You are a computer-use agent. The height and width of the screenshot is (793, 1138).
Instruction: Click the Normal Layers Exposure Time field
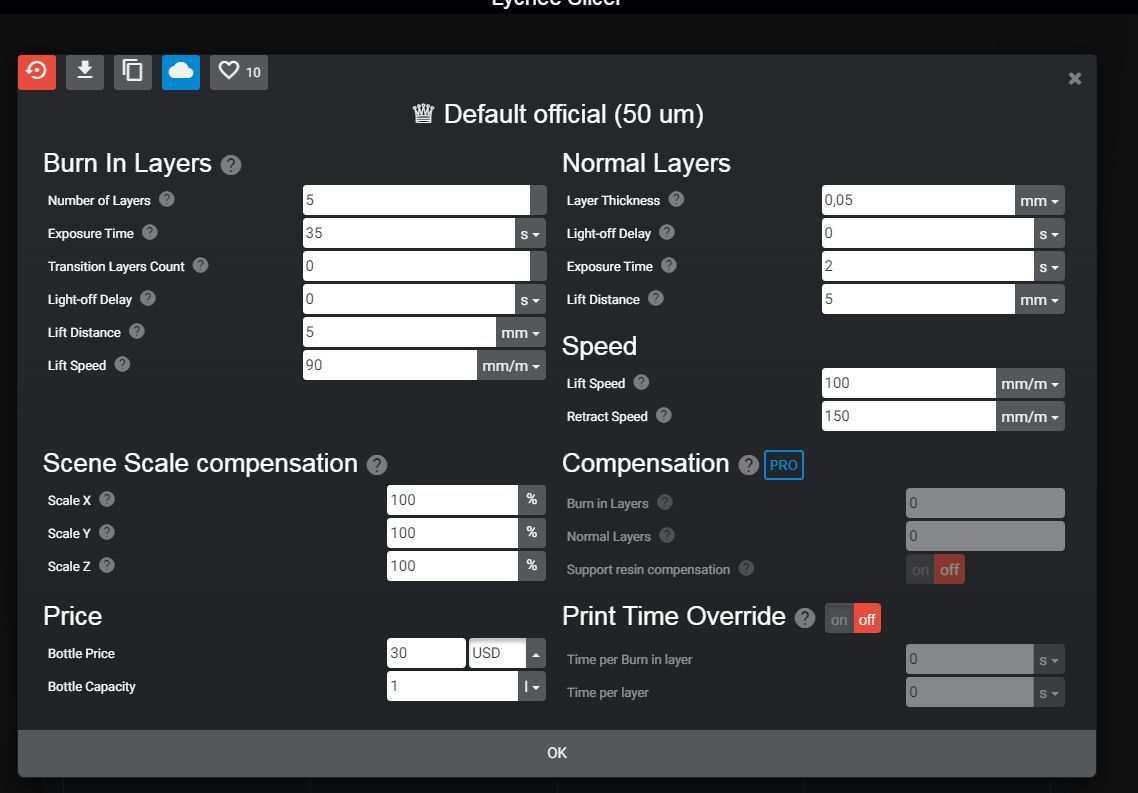pos(928,266)
